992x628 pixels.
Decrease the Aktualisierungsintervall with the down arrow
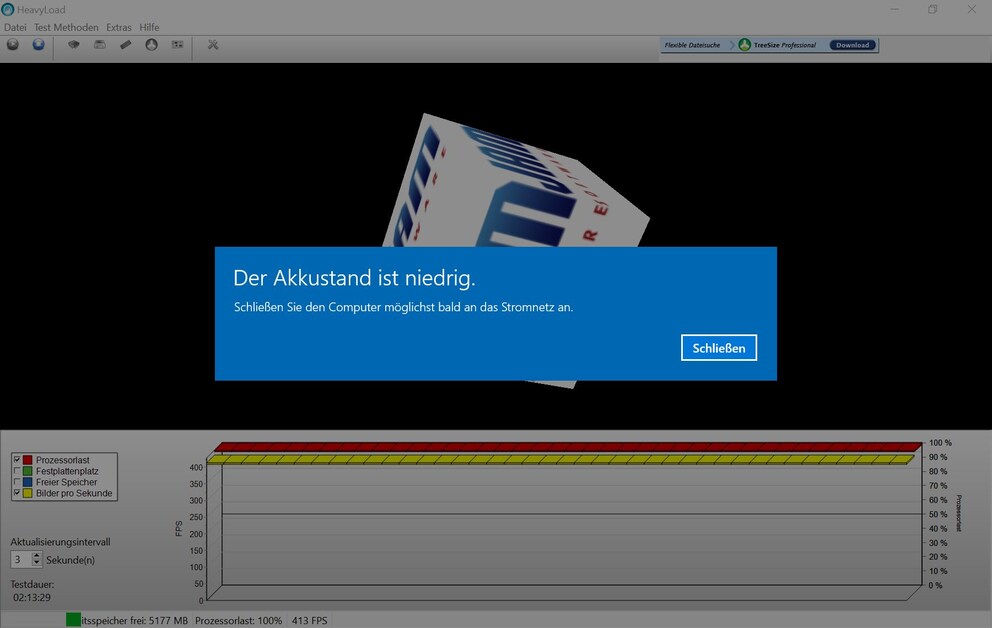[x=37, y=563]
